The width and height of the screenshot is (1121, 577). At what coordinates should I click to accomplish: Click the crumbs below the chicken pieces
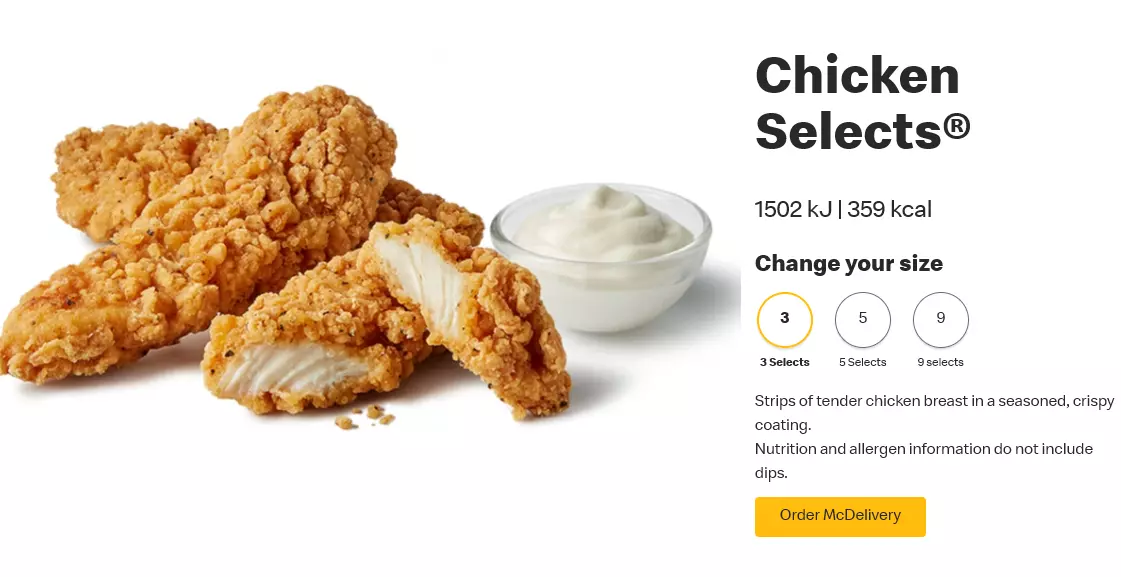point(365,417)
